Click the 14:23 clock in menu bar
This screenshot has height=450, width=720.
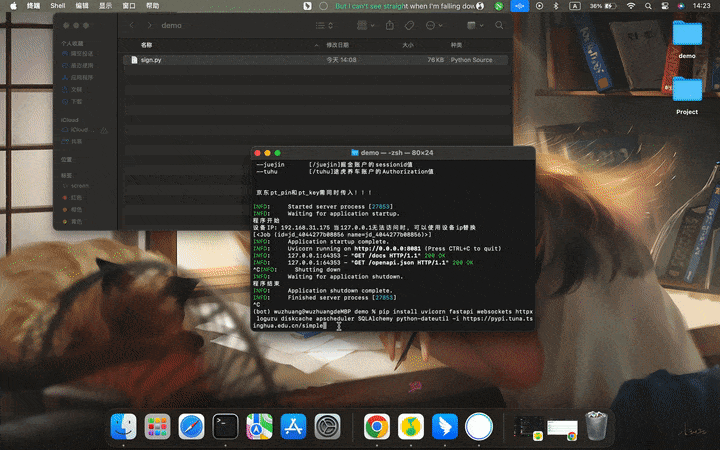tap(701, 6)
